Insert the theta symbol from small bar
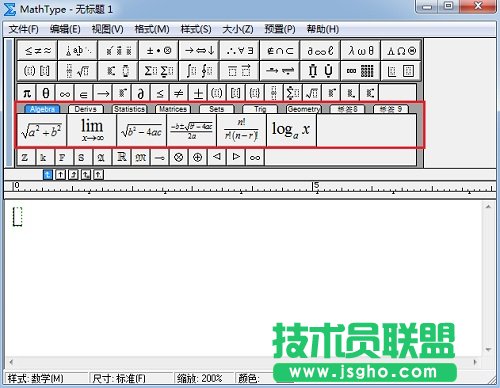 click(x=46, y=93)
